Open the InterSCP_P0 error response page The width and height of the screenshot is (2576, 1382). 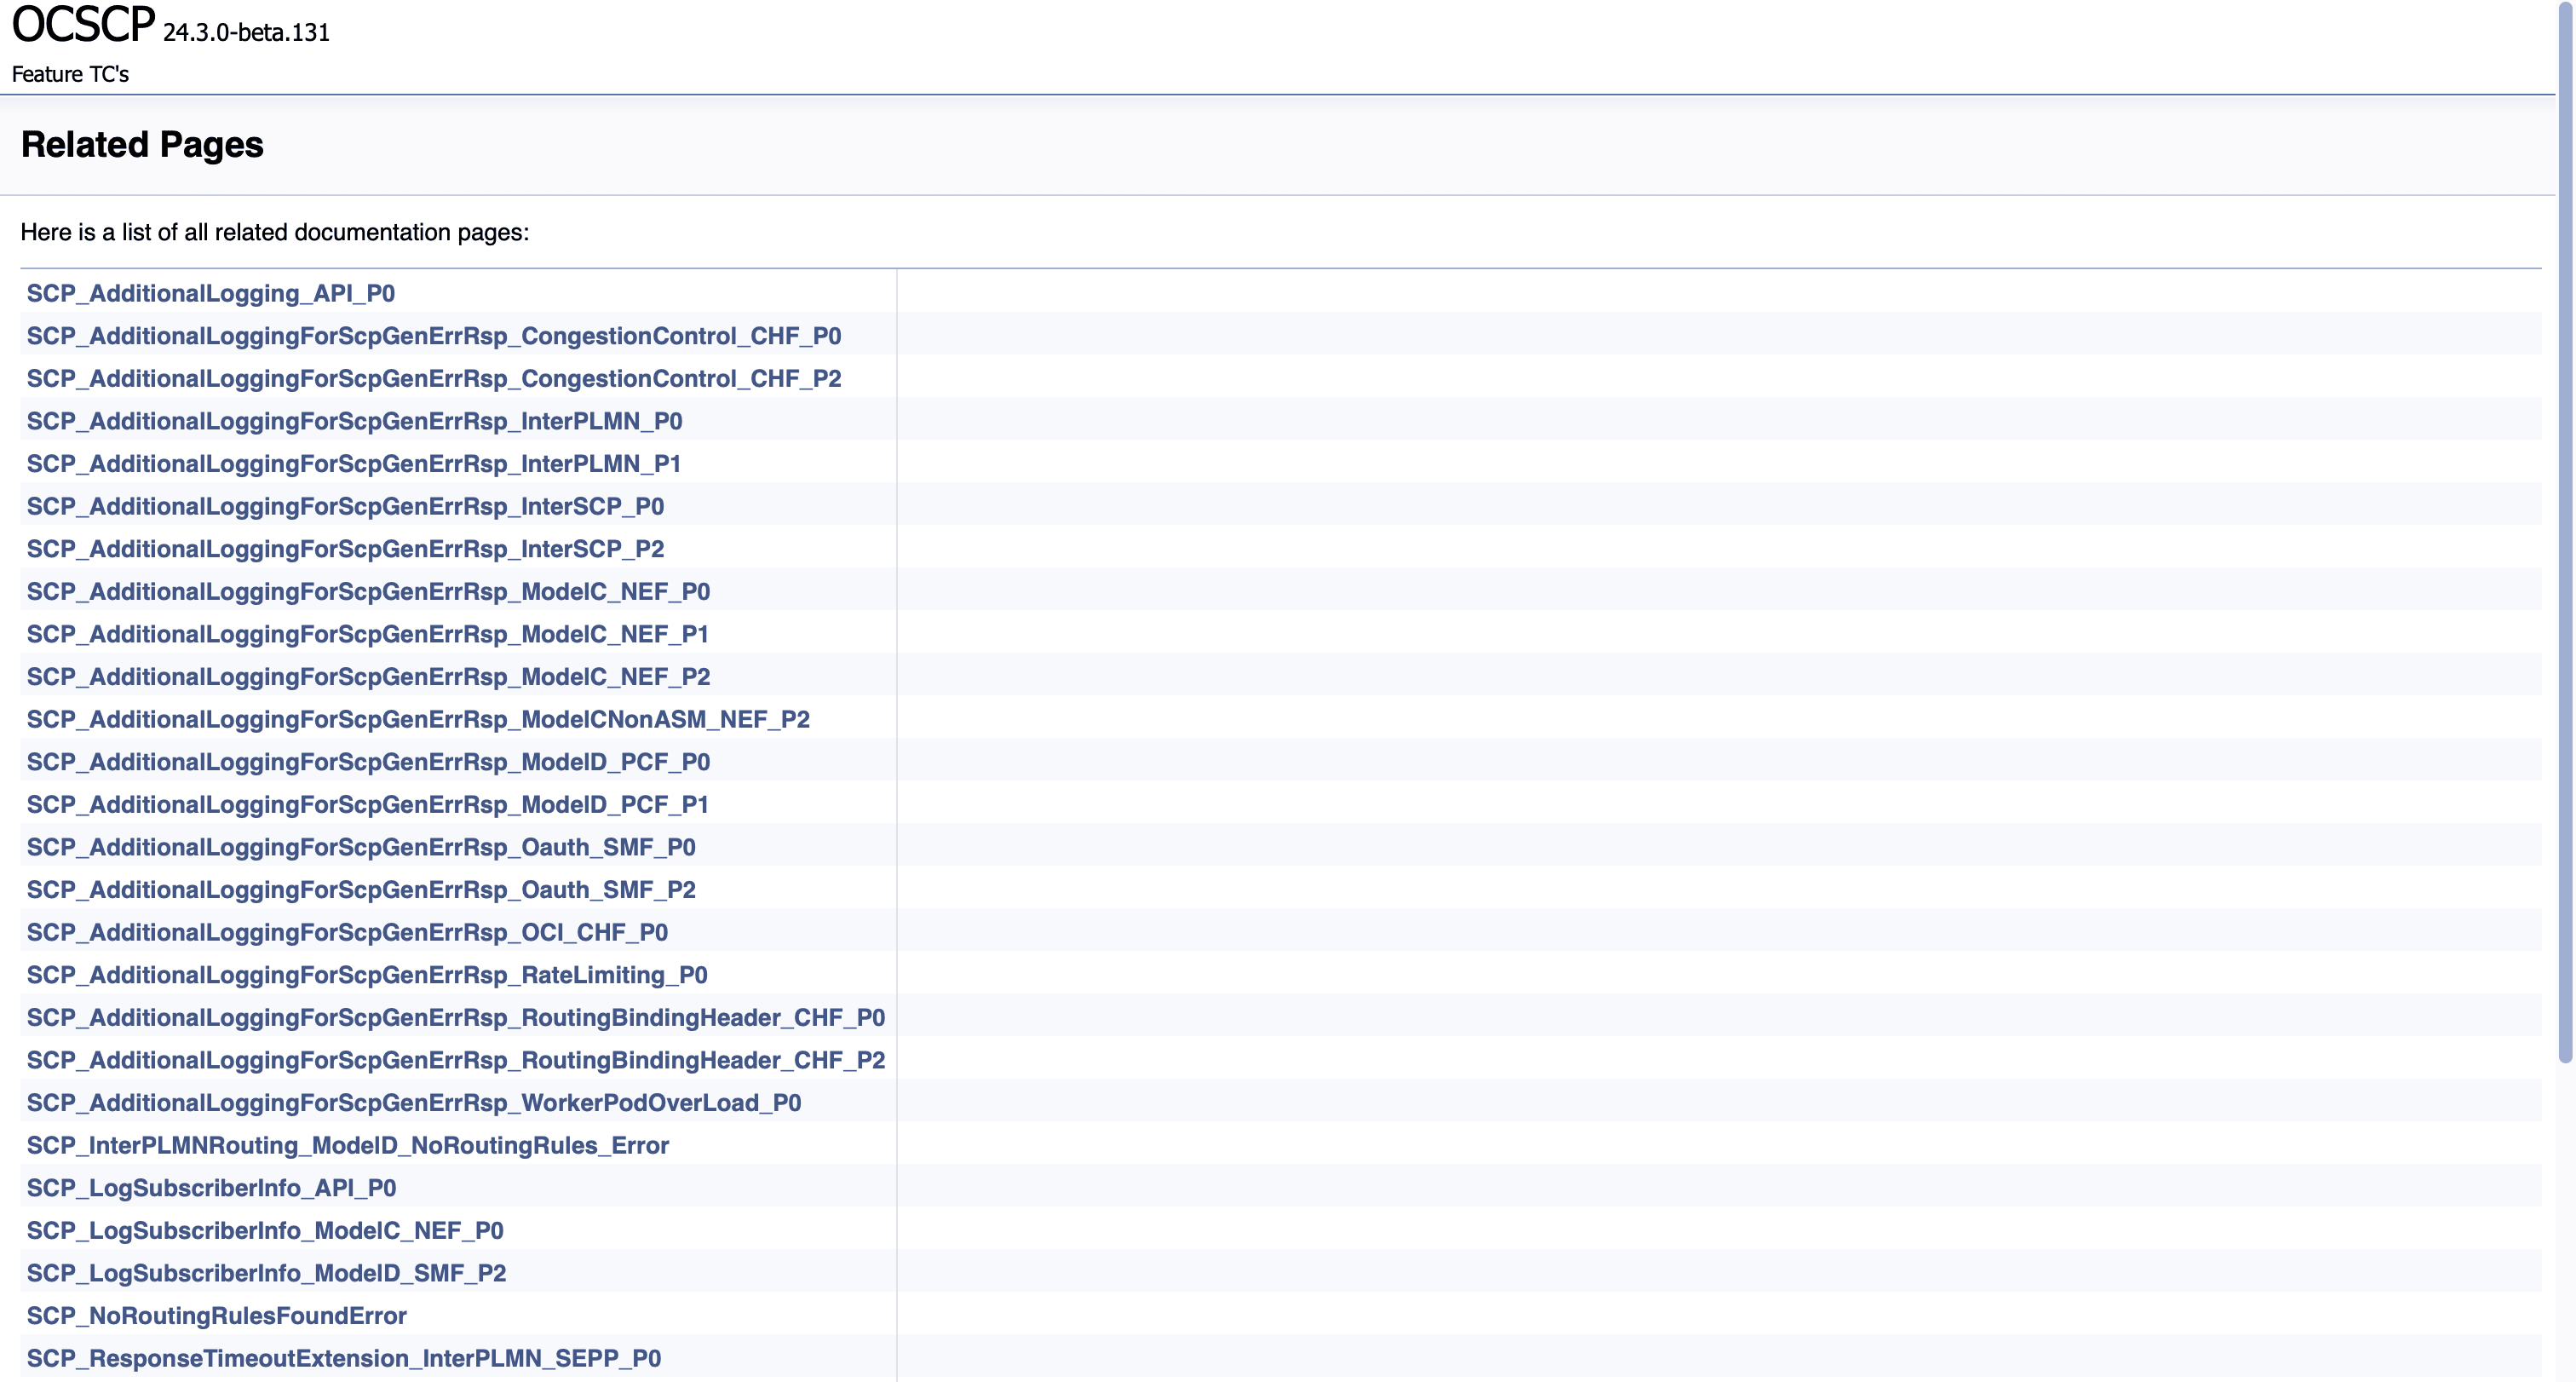pos(345,506)
